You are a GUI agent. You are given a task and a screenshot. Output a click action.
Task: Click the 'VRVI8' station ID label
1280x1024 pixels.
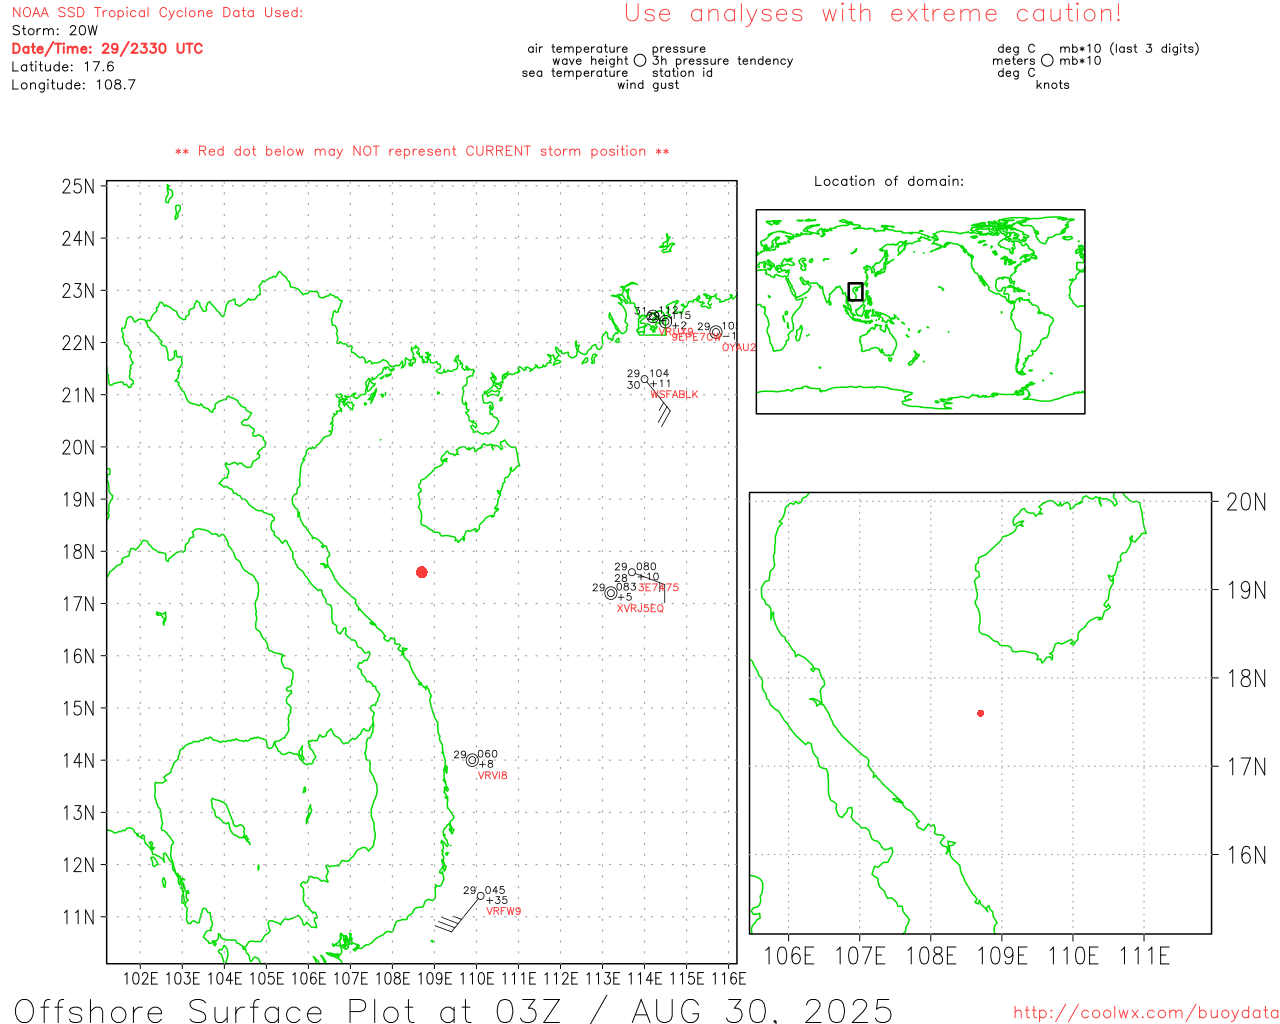492,776
